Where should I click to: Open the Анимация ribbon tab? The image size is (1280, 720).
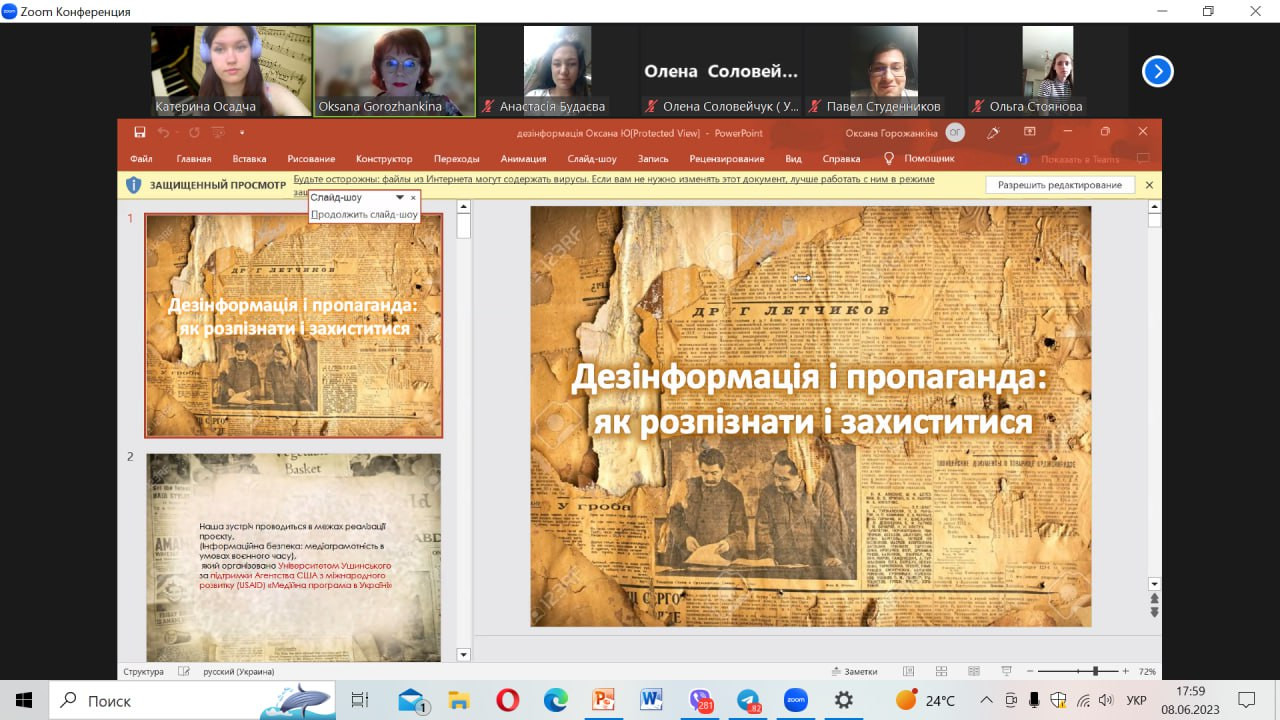tap(523, 158)
